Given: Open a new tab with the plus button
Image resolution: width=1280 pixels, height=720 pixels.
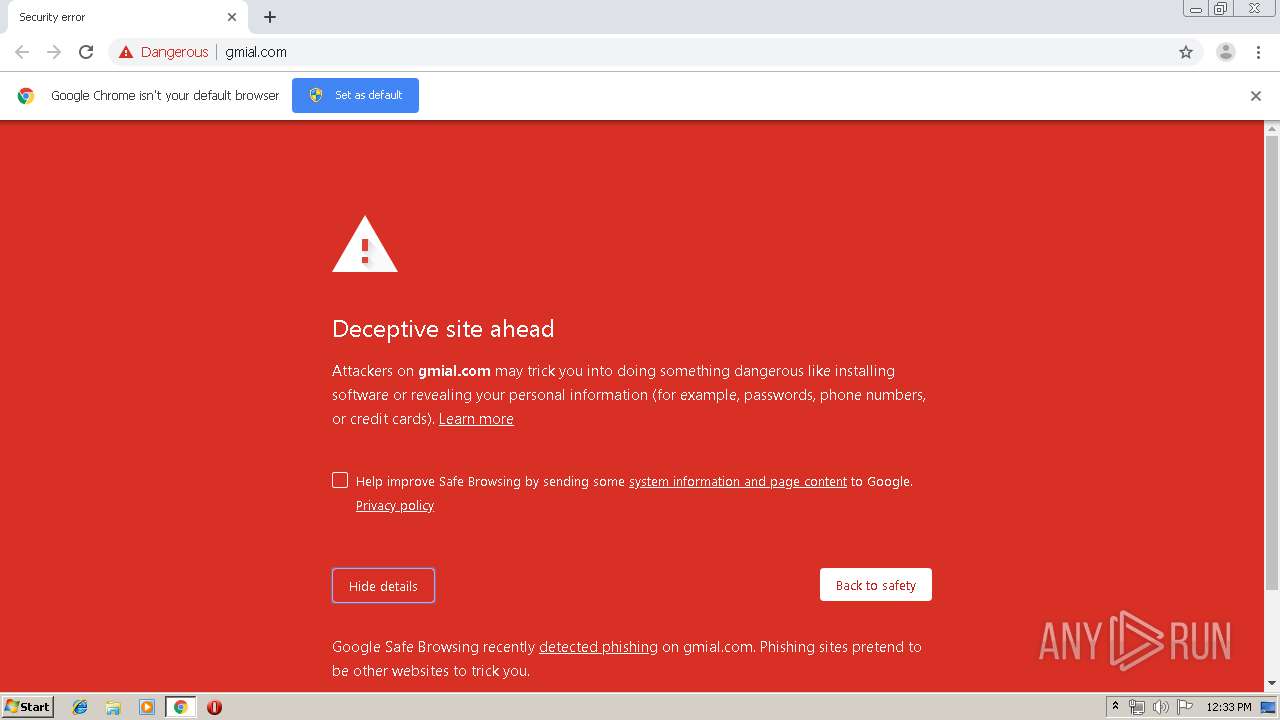Looking at the screenshot, I should 270,17.
